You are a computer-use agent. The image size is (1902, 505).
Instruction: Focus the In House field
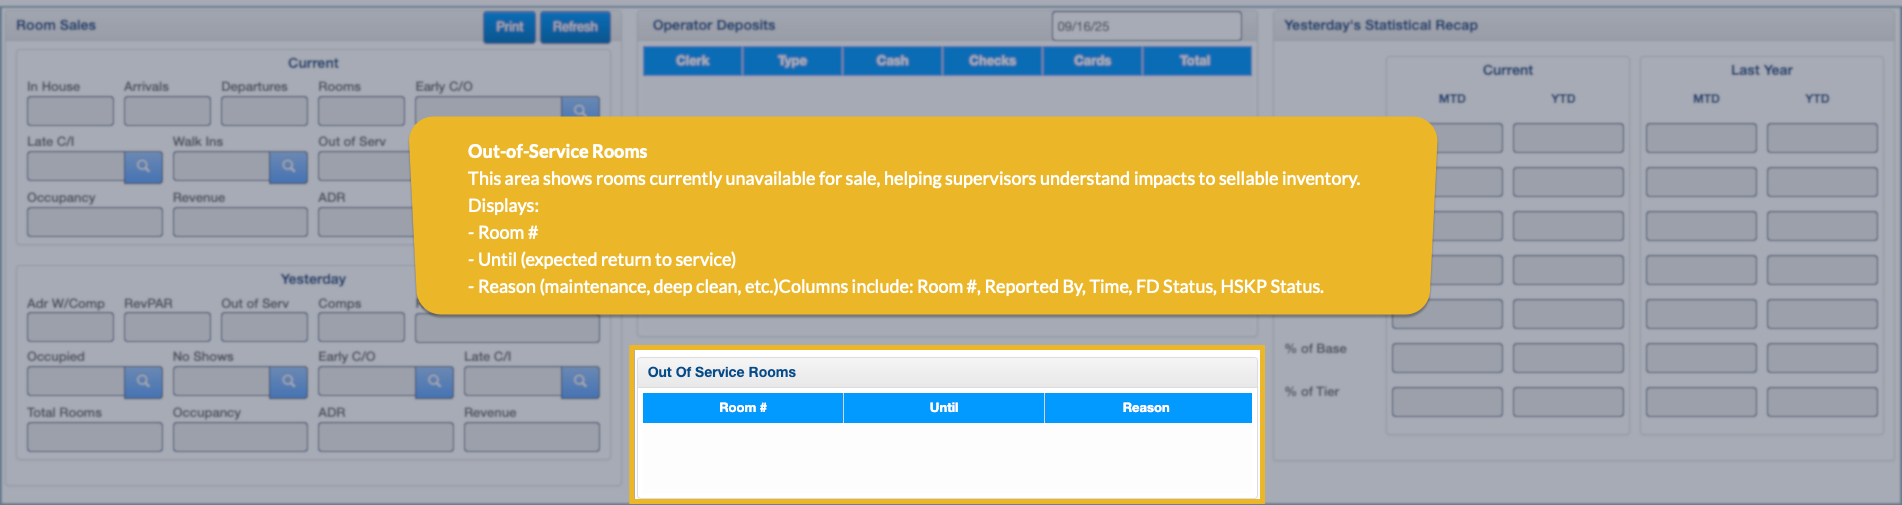click(70, 111)
